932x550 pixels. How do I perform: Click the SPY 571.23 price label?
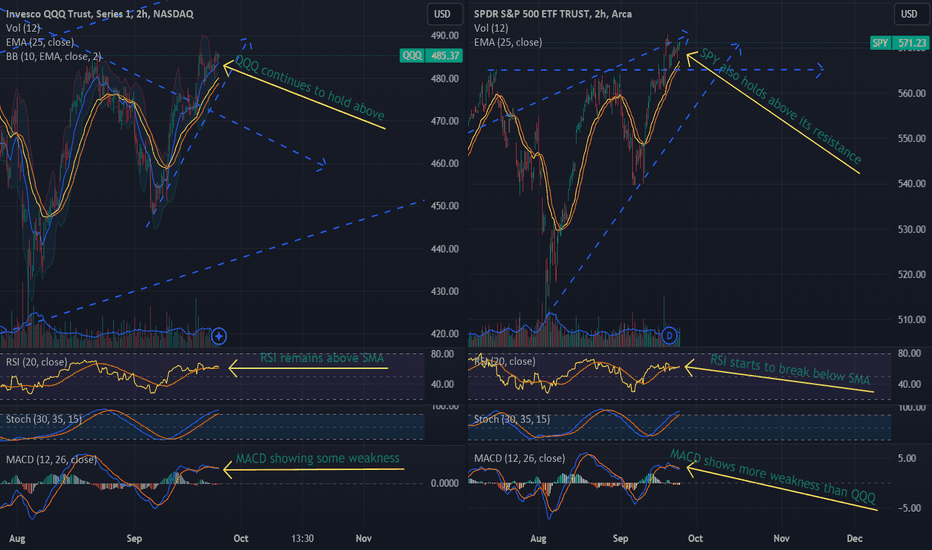(899, 43)
